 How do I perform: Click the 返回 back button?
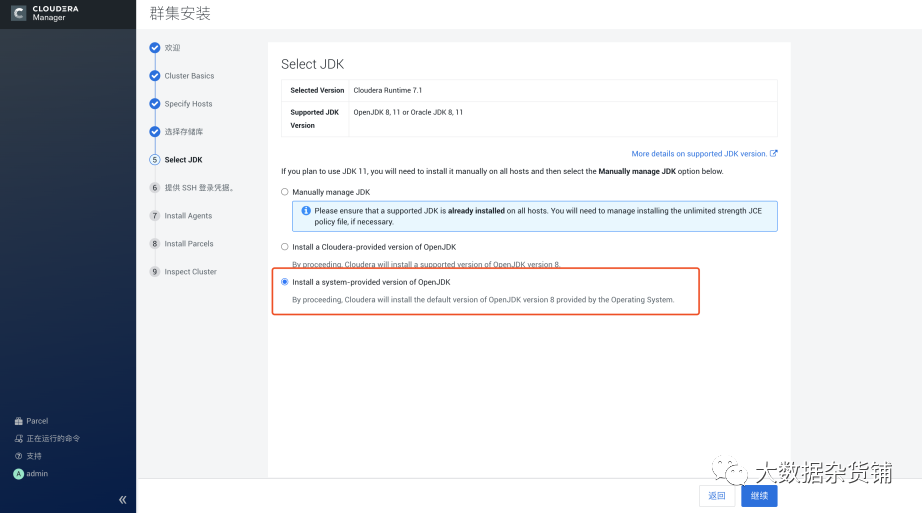[x=717, y=496]
